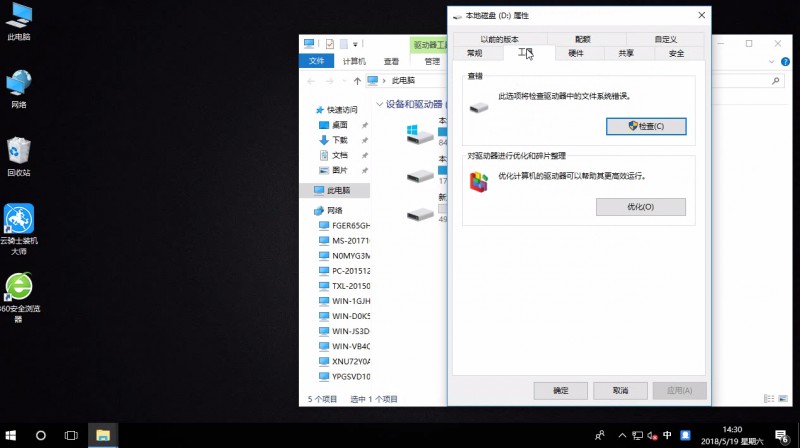Select network computer PC-201512
Viewport: 800px width, 448px height.
pyautogui.click(x=344, y=270)
